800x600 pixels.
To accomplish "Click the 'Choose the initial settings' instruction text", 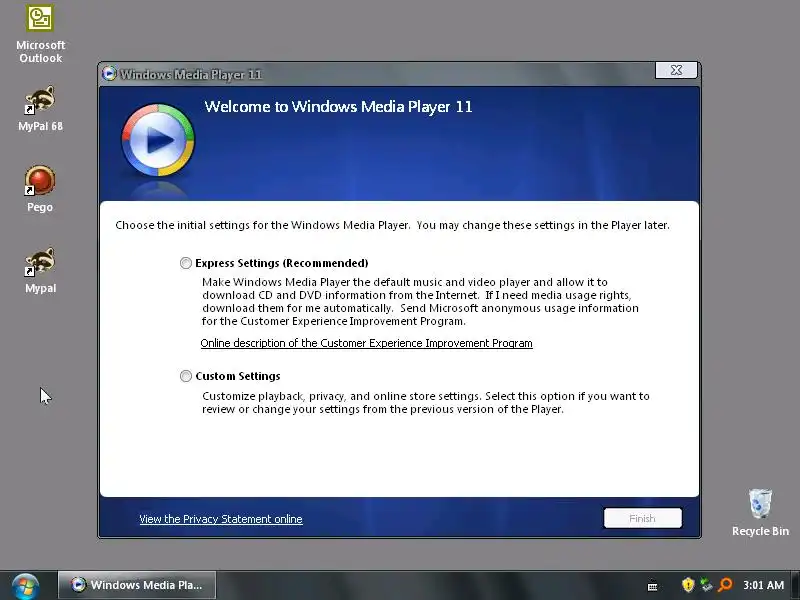I will [392, 226].
